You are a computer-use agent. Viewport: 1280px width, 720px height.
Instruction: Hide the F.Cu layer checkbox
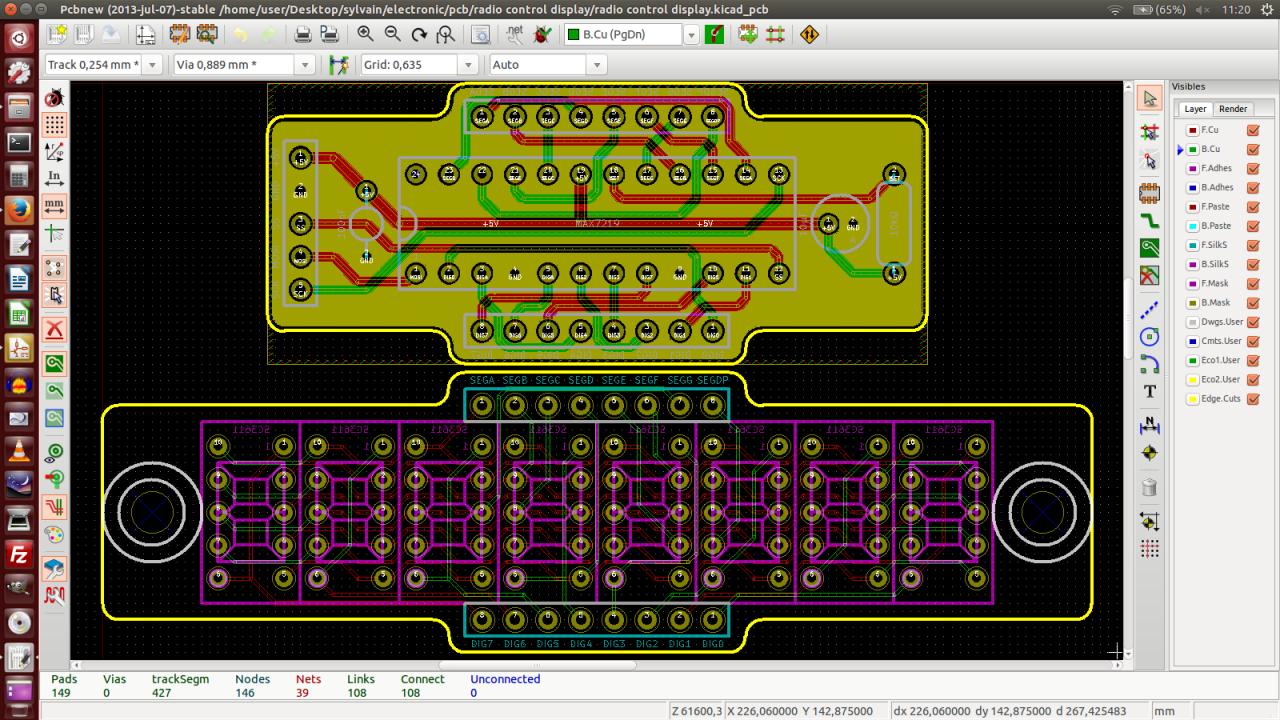1253,130
